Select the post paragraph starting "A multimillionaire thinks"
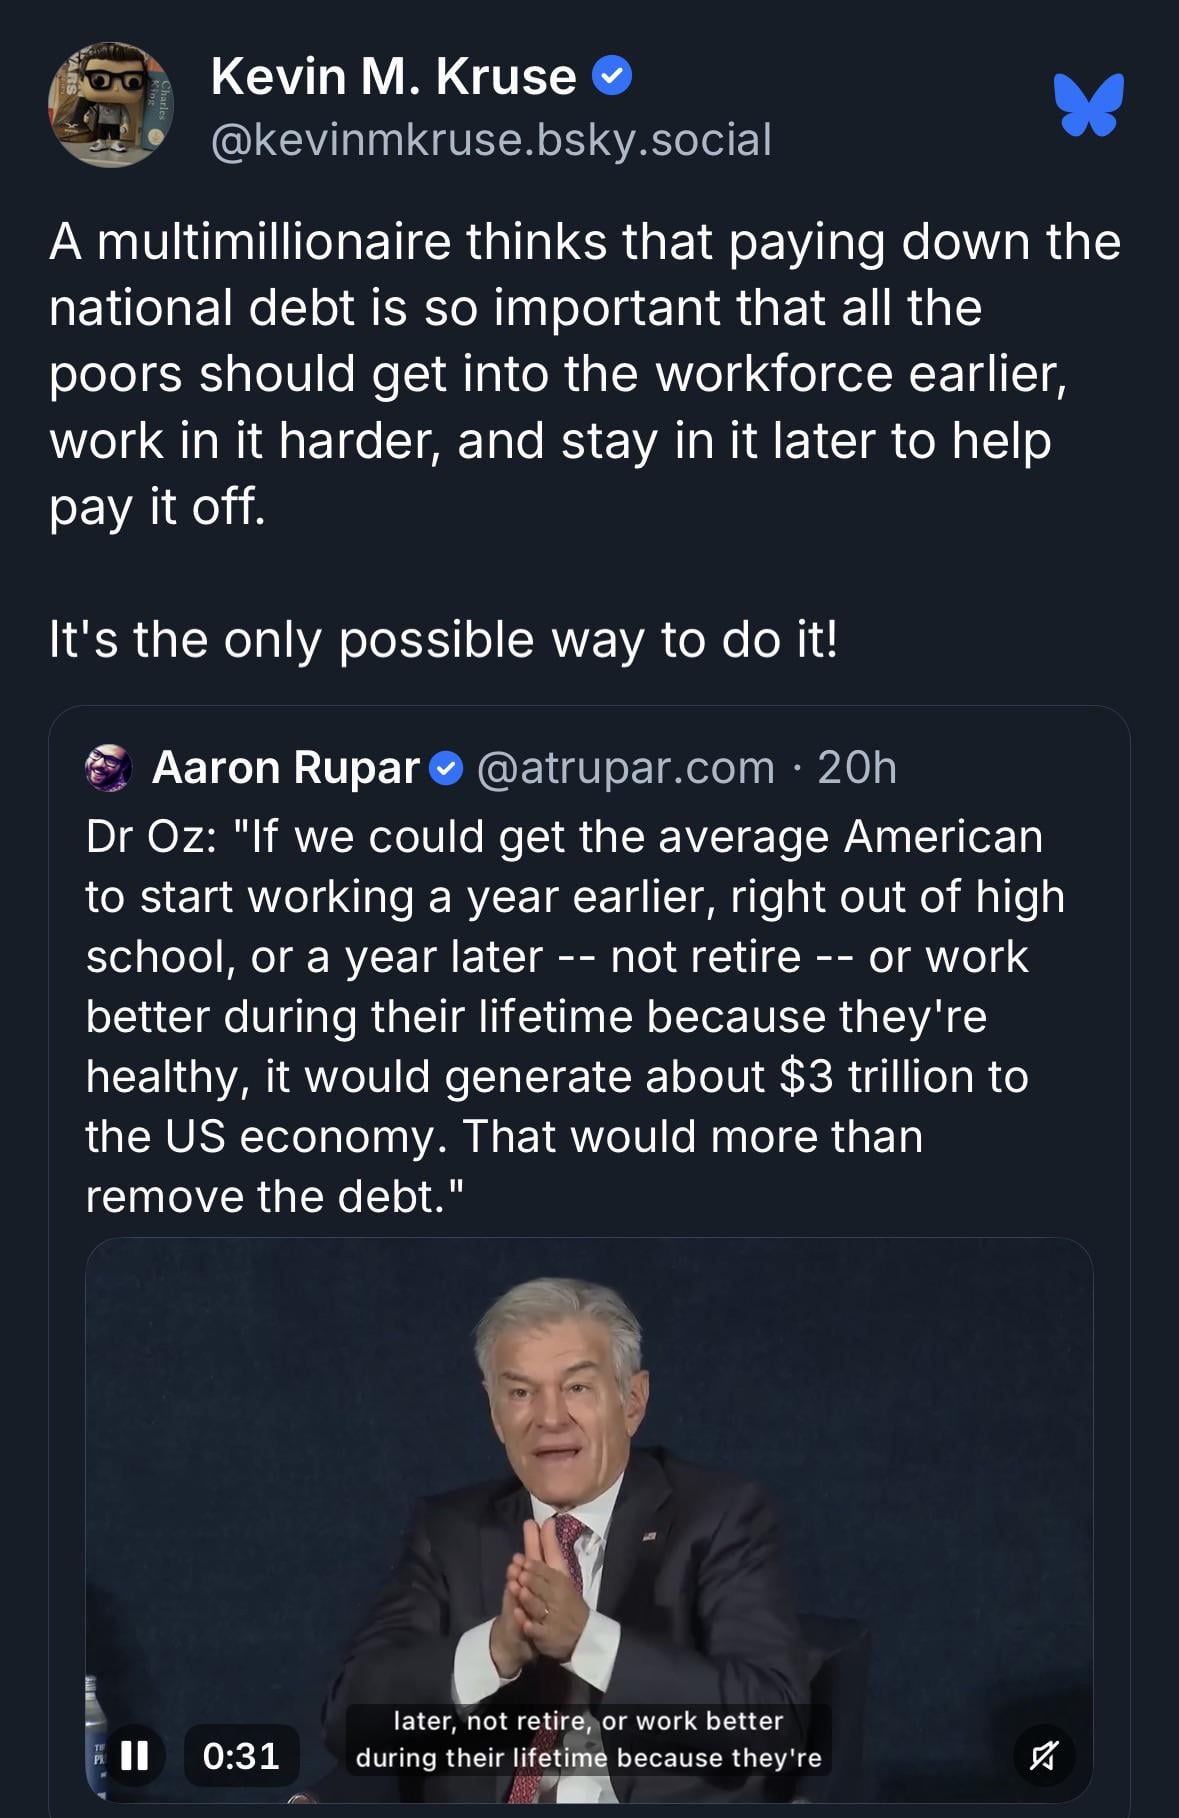Viewport: 1179px width, 1818px height. click(585, 373)
